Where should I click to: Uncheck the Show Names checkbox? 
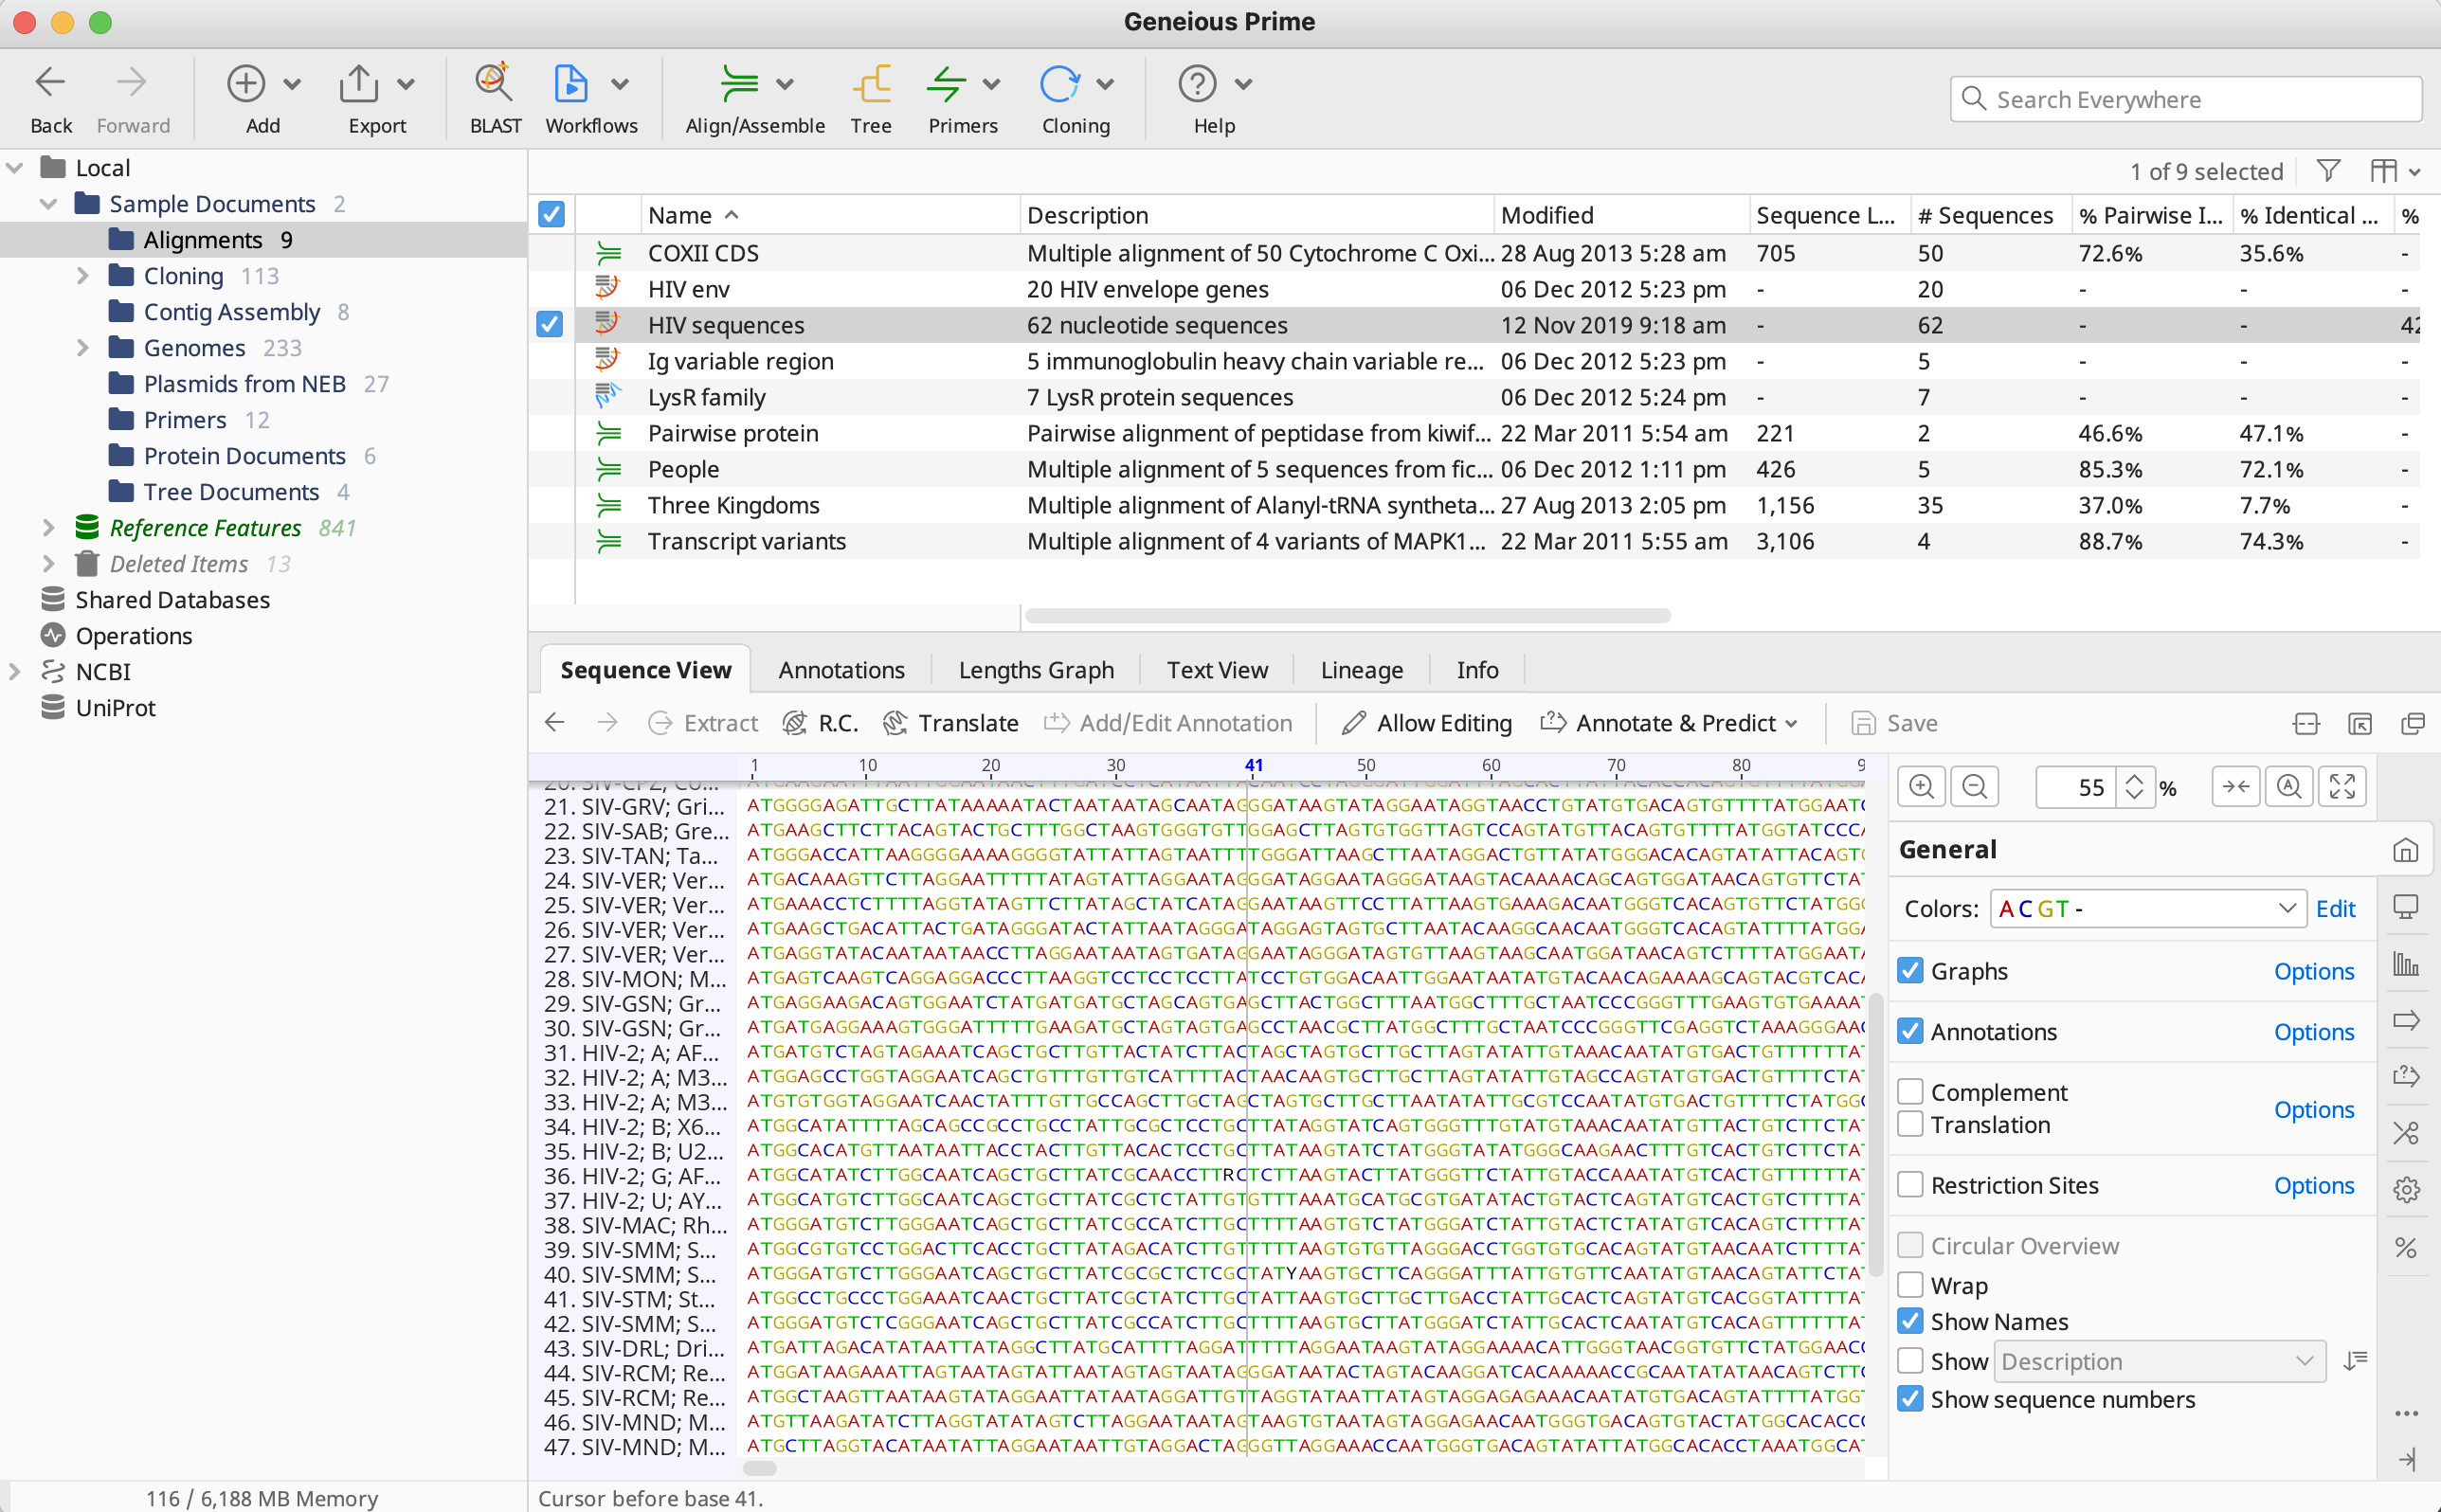[1910, 1321]
